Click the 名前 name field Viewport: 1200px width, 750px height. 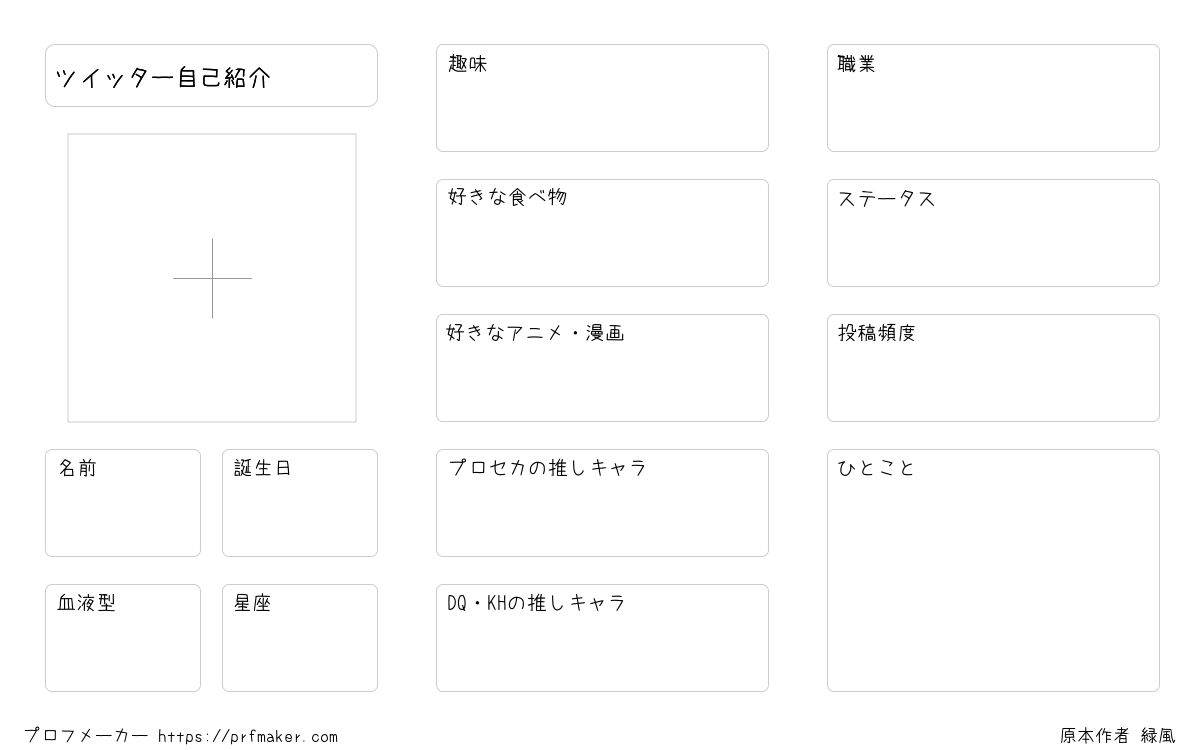123,503
